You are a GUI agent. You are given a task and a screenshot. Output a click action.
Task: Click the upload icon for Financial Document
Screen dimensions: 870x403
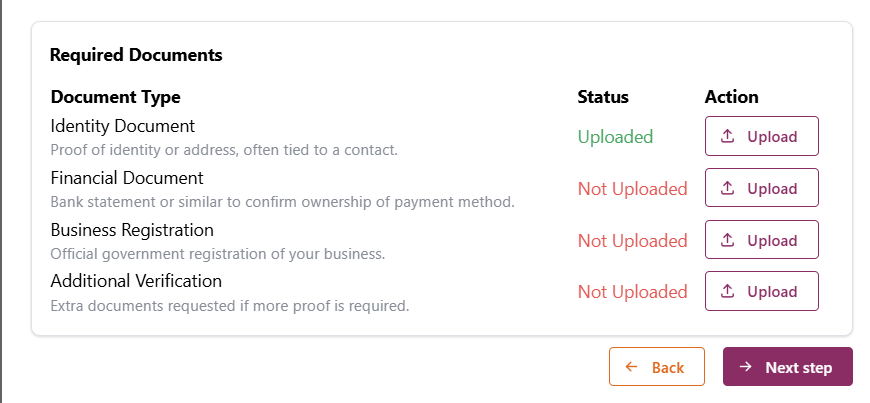click(x=728, y=189)
